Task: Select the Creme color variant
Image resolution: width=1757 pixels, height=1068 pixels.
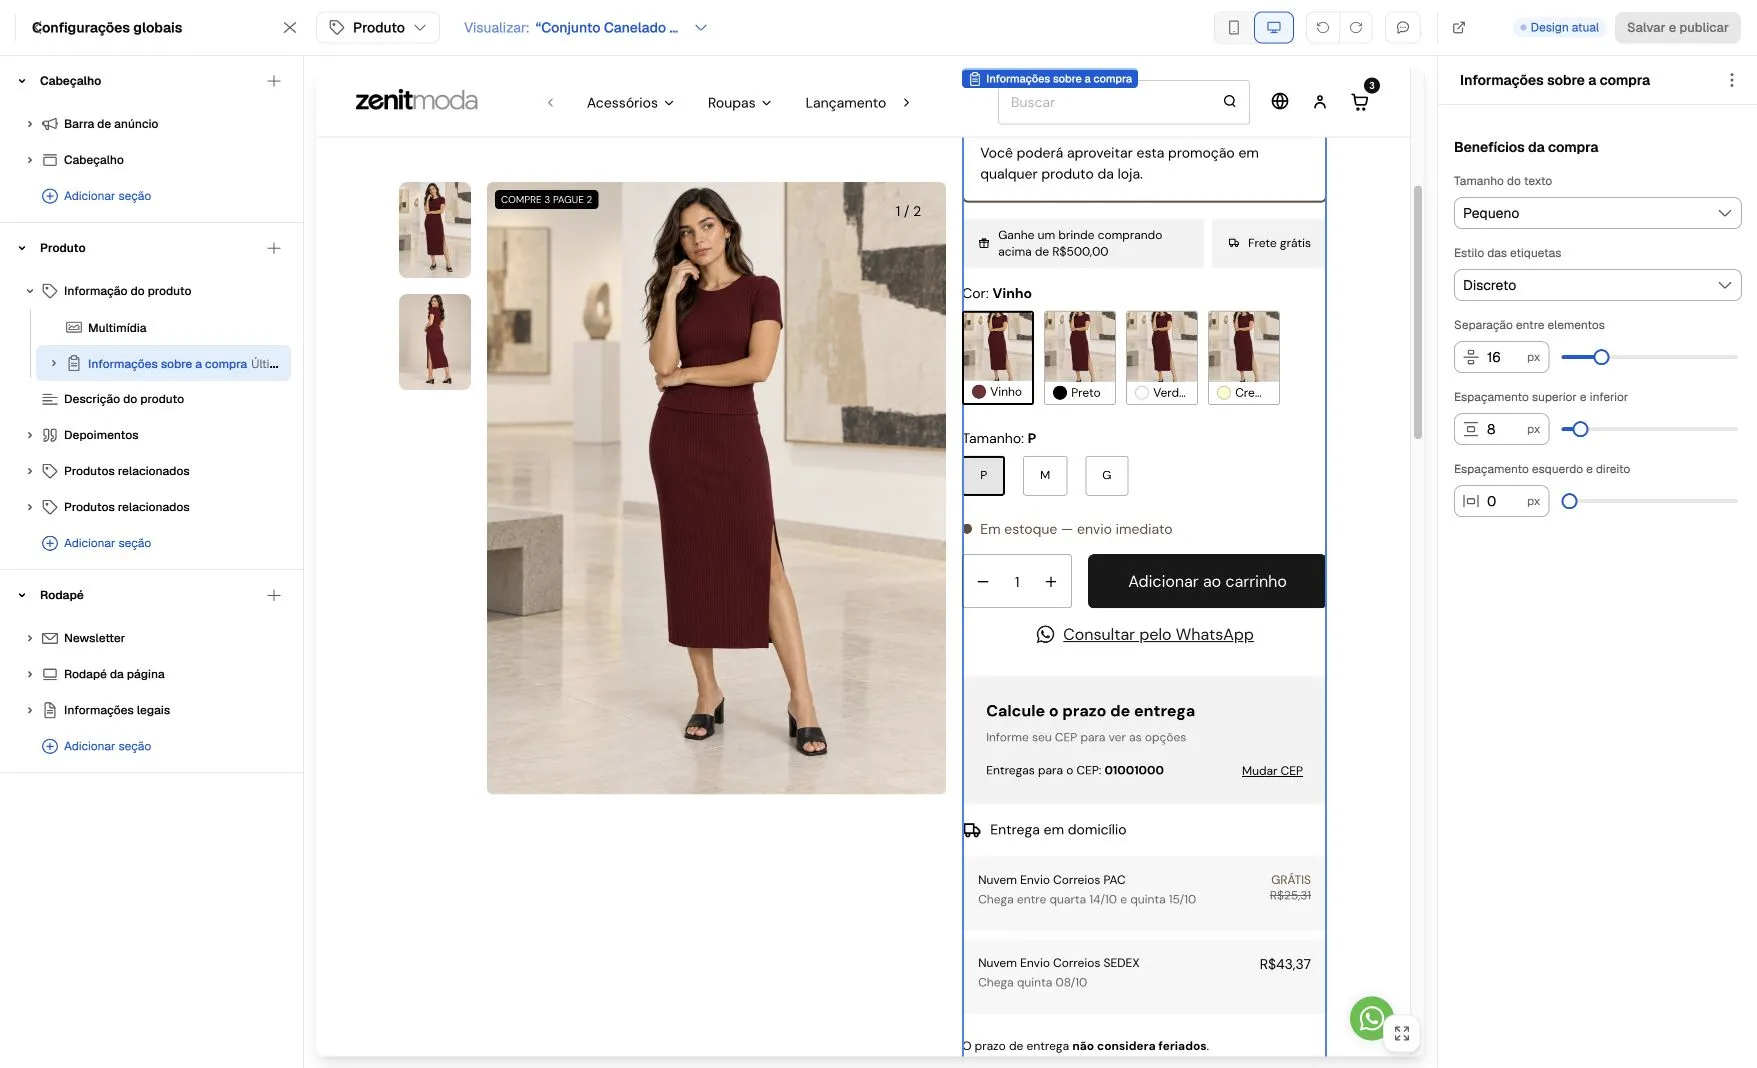Action: click(x=1244, y=357)
